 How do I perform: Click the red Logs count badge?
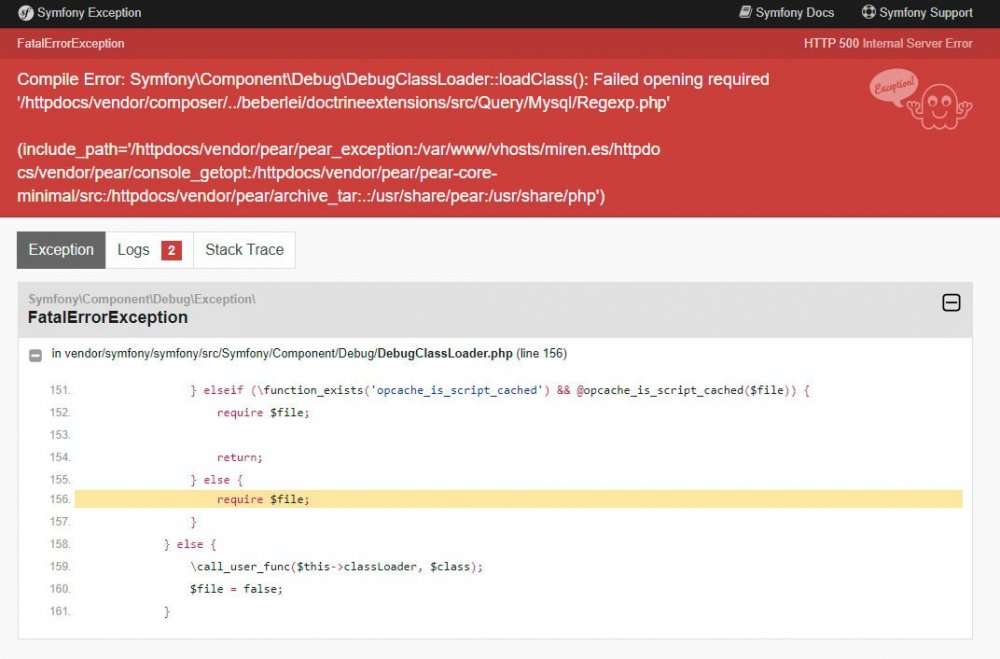point(171,250)
